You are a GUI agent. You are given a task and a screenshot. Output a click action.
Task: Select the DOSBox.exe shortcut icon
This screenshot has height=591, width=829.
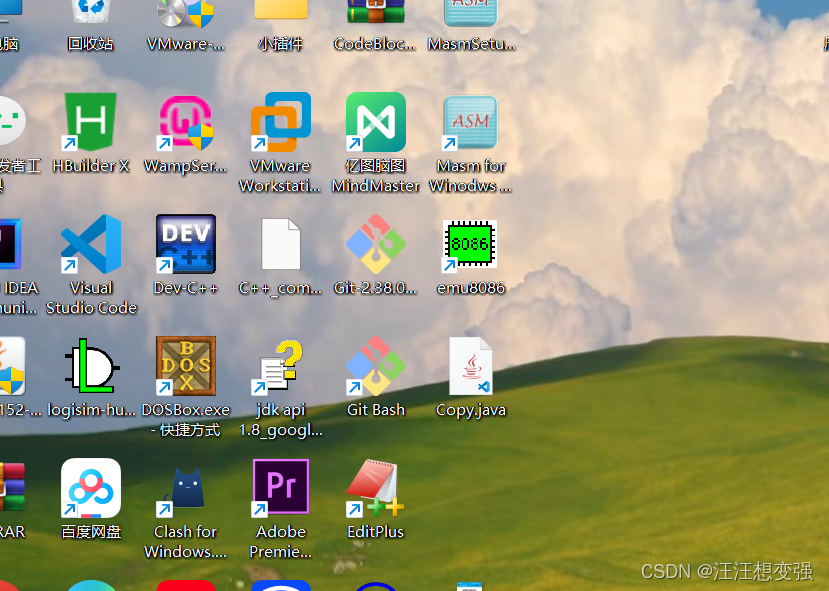point(186,366)
